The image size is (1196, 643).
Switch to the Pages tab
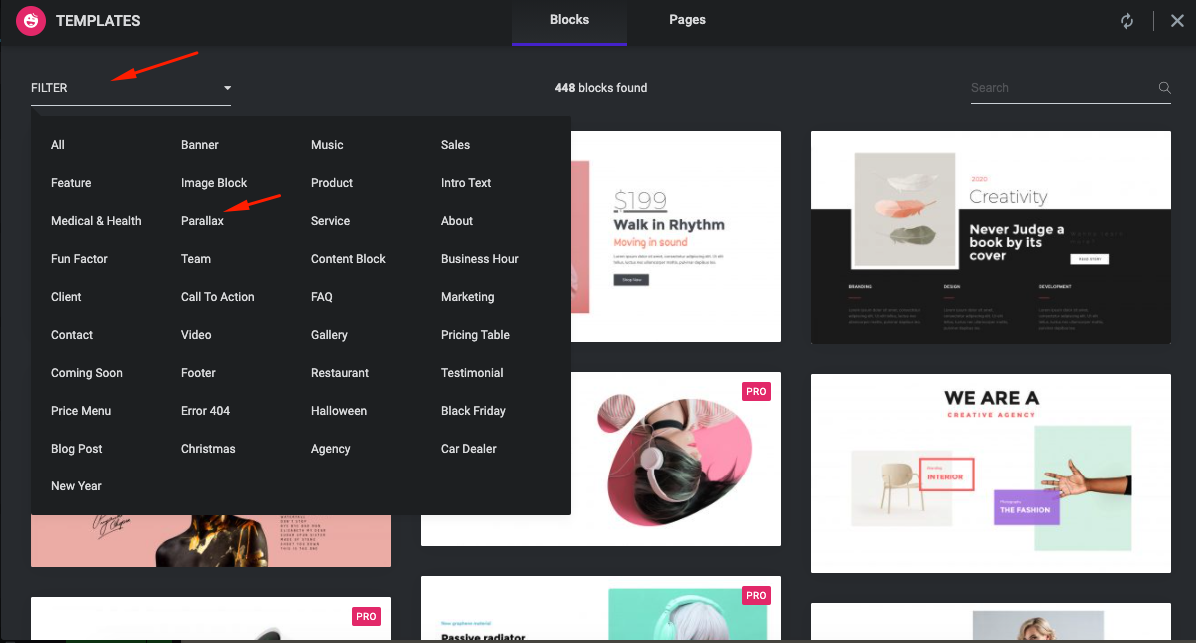click(687, 21)
